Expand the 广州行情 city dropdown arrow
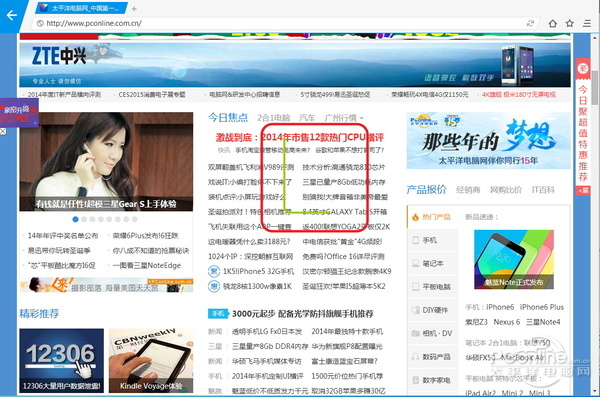 (362, 118)
